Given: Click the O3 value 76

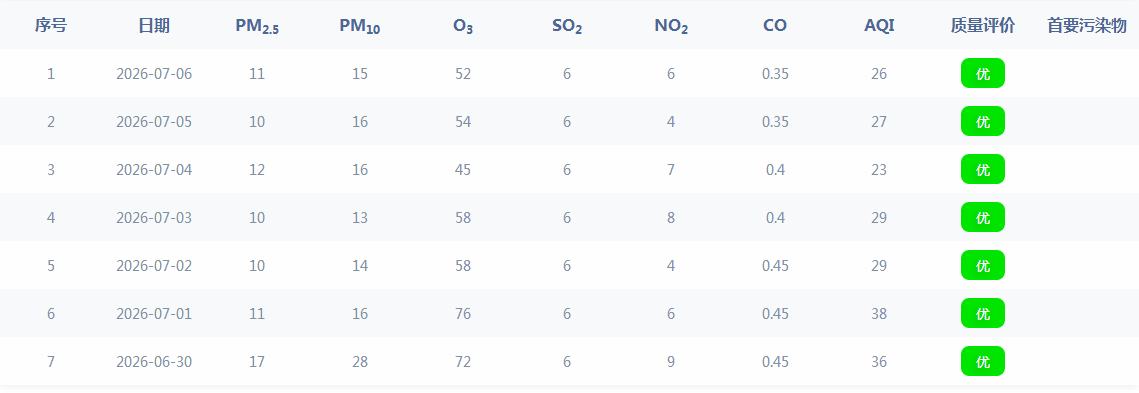Looking at the screenshot, I should tap(463, 313).
